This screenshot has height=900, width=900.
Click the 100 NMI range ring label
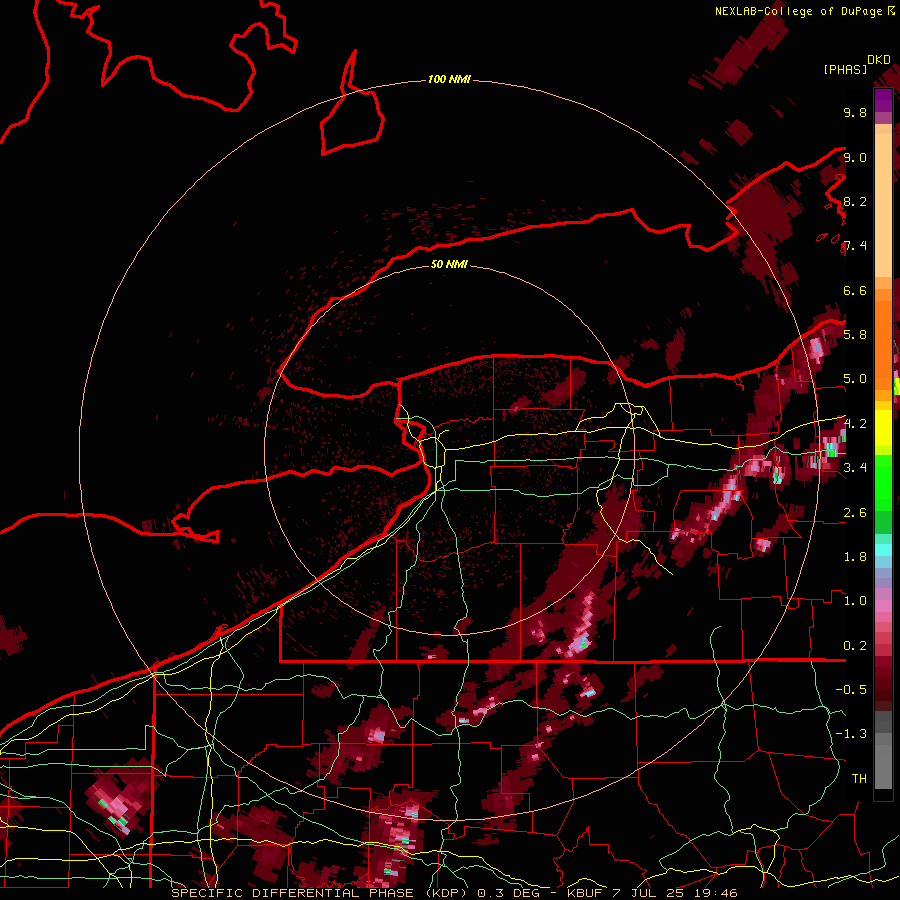(x=449, y=79)
